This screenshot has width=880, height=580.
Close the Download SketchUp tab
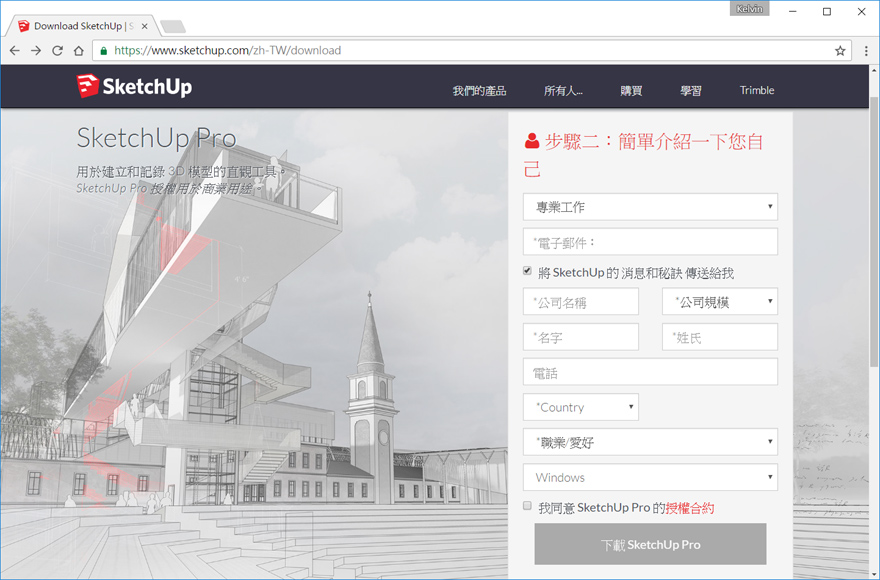click(144, 26)
